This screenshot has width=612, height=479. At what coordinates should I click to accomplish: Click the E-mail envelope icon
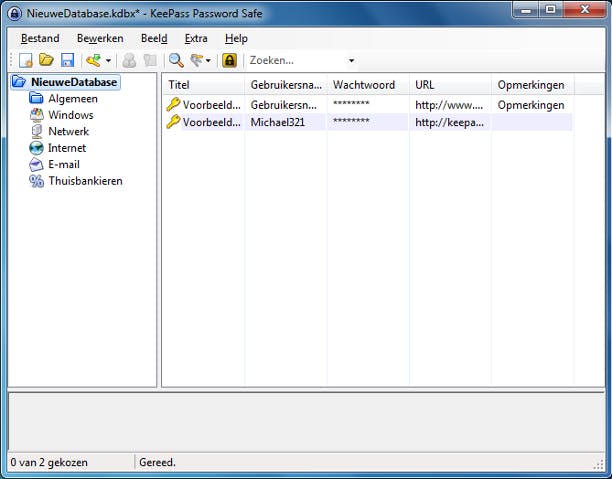[x=36, y=164]
